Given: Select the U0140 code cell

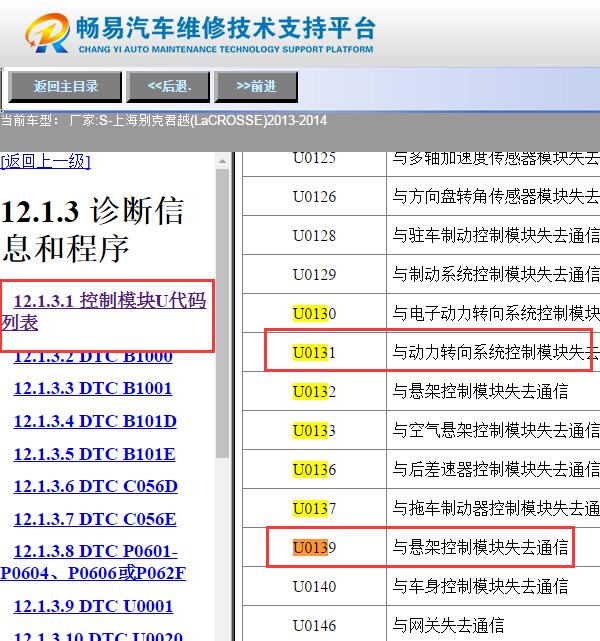Looking at the screenshot, I should coord(314,587).
